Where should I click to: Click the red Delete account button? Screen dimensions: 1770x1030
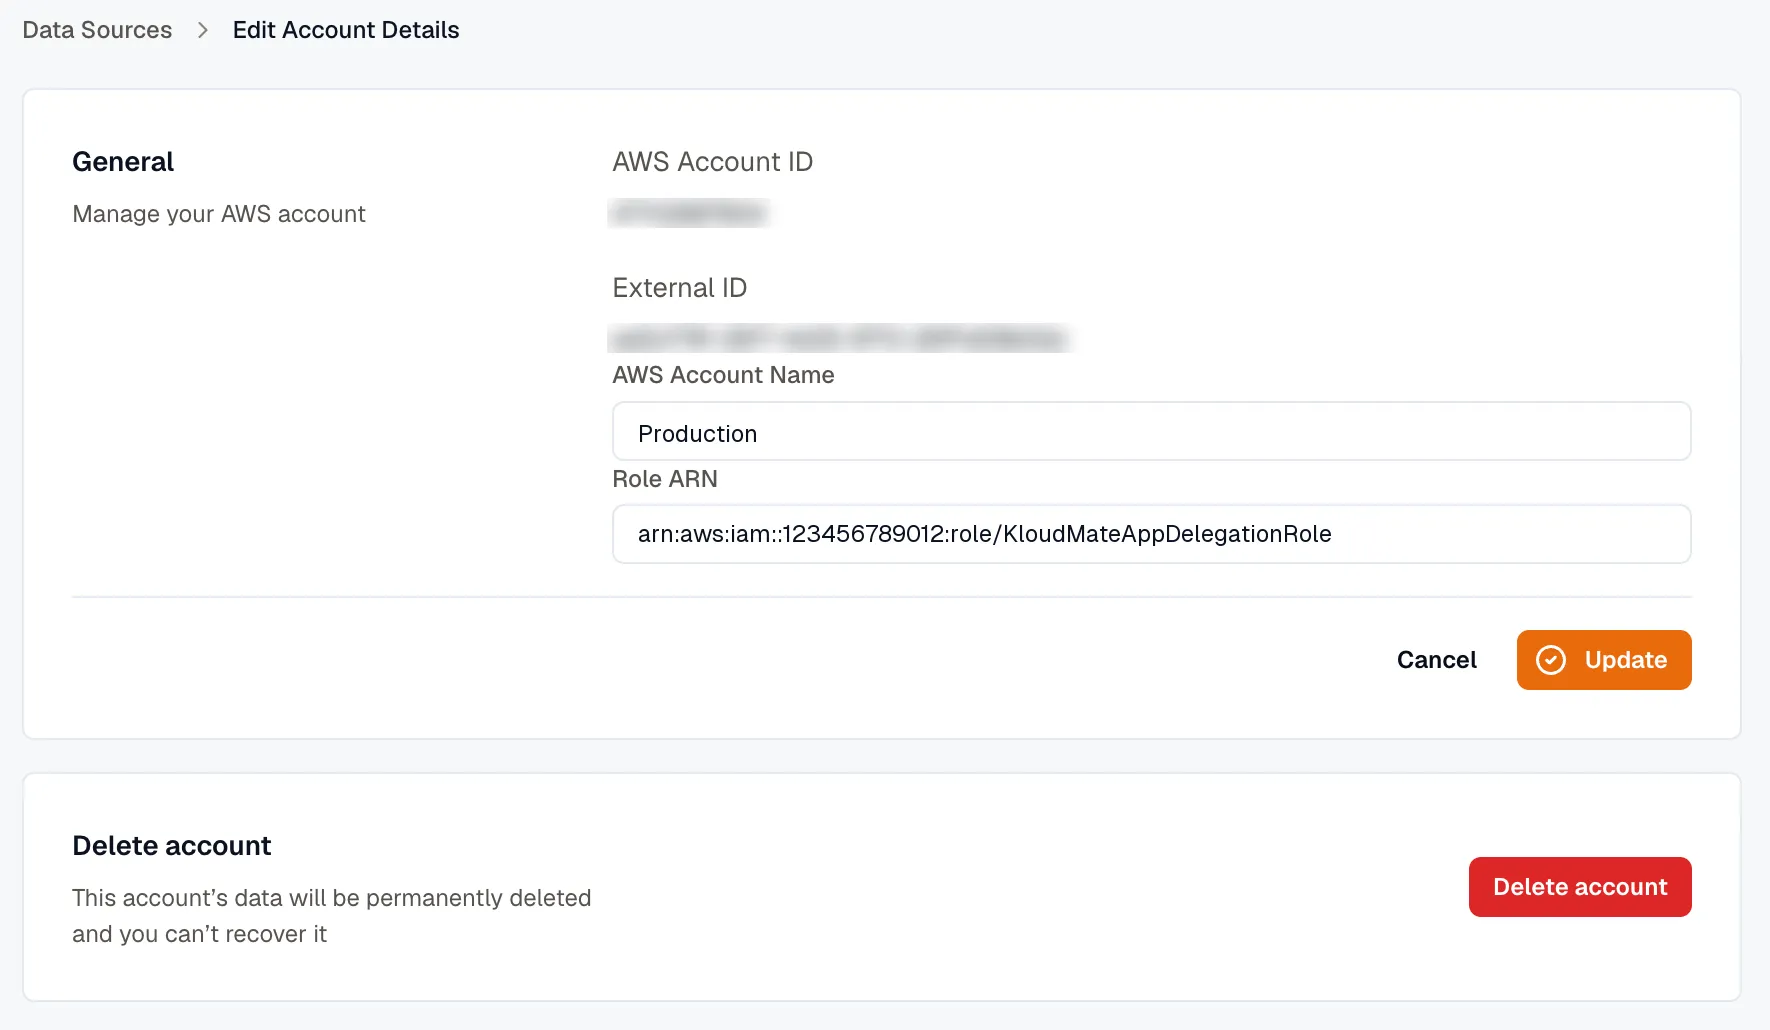point(1579,887)
